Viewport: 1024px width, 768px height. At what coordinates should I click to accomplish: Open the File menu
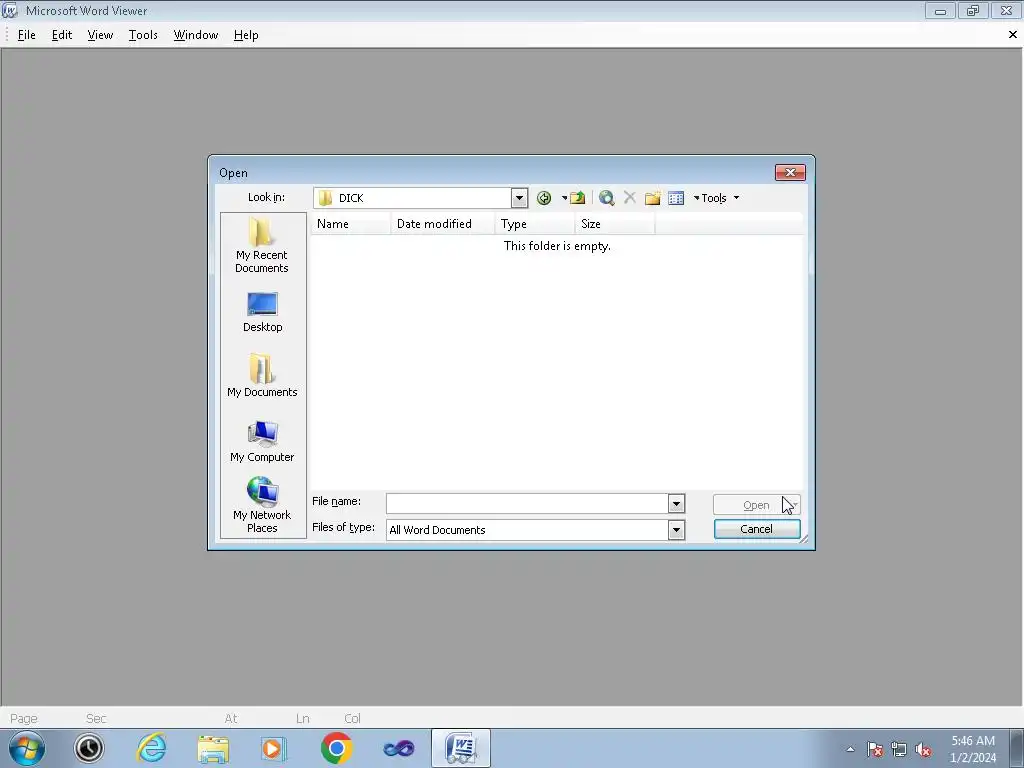click(x=27, y=35)
